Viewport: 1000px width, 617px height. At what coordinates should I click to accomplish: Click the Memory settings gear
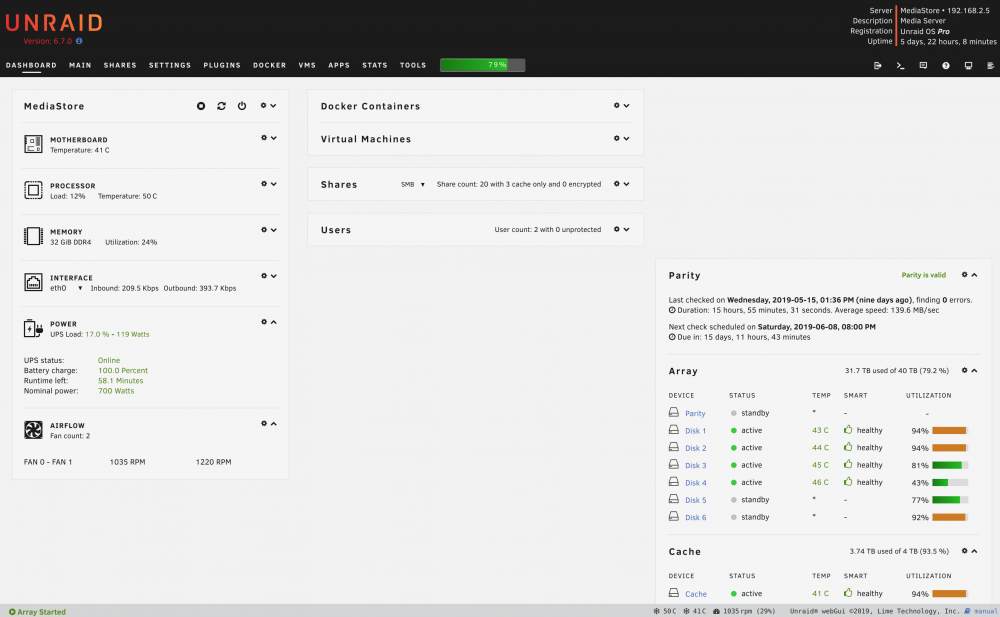coord(264,230)
